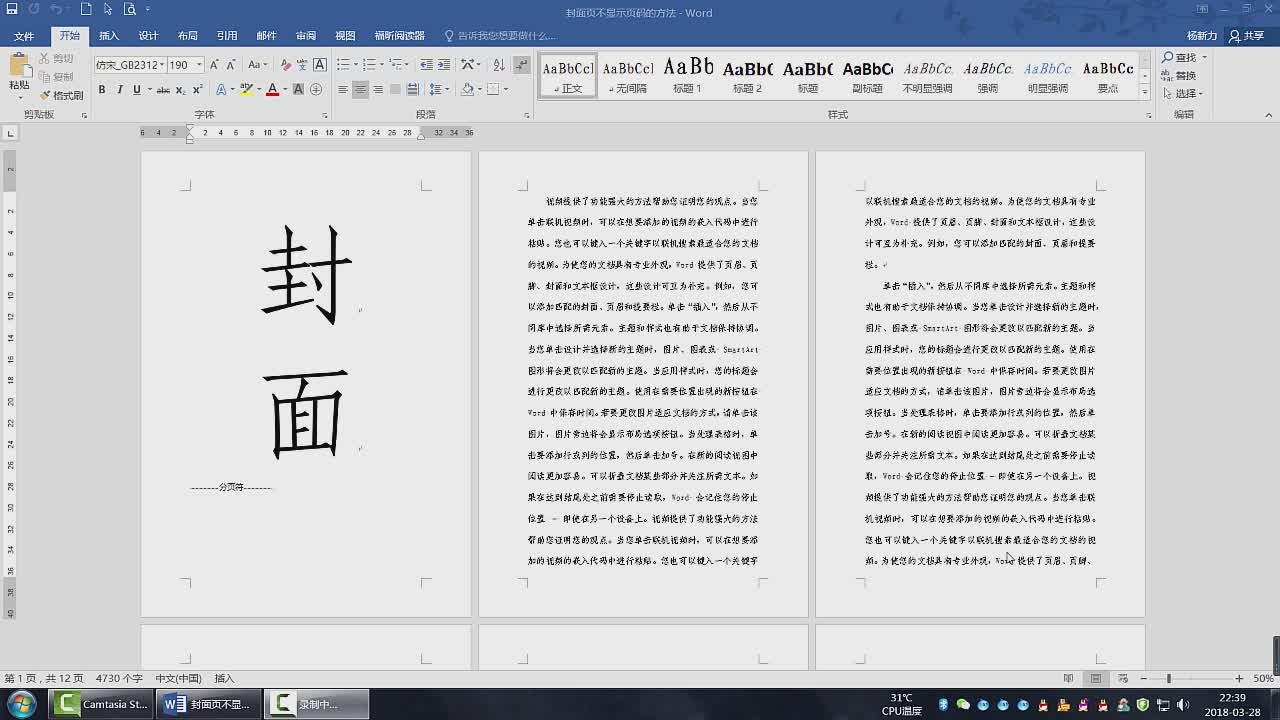Image resolution: width=1280 pixels, height=720 pixels.
Task: Click the Format Painter (格式刷) button
Action: [61, 95]
